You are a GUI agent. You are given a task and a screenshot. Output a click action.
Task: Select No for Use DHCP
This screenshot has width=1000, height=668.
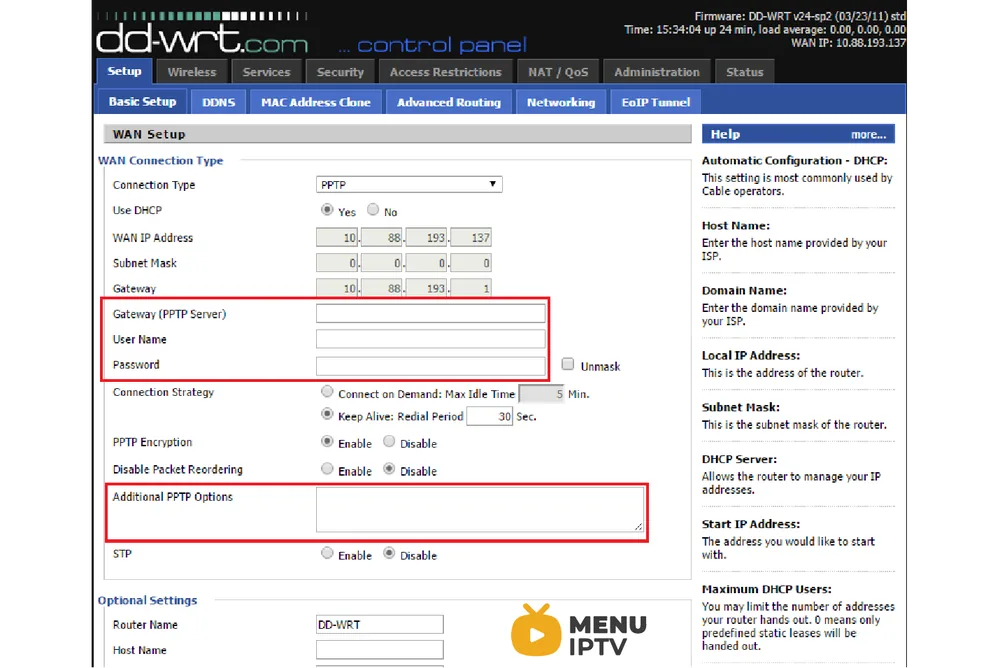pyautogui.click(x=373, y=209)
